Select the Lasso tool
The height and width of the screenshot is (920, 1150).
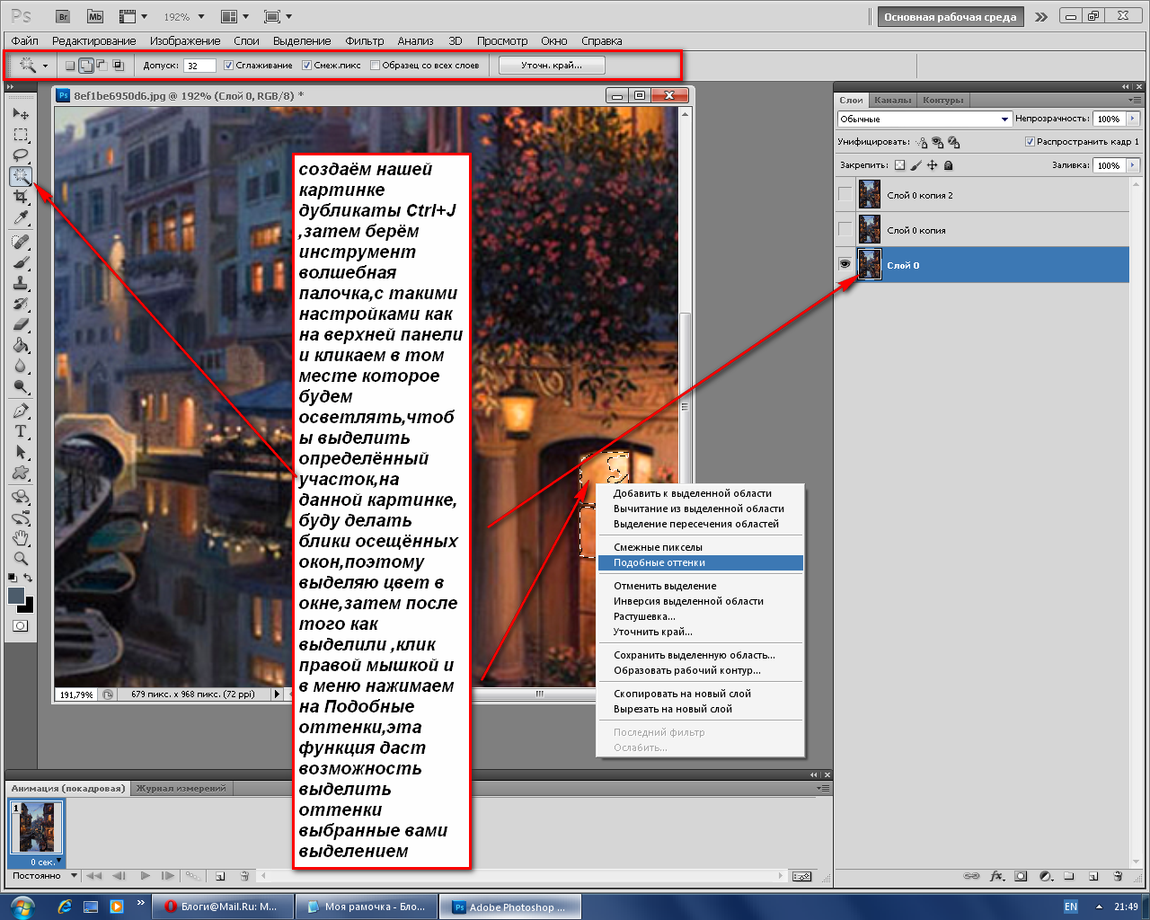tap(21, 155)
